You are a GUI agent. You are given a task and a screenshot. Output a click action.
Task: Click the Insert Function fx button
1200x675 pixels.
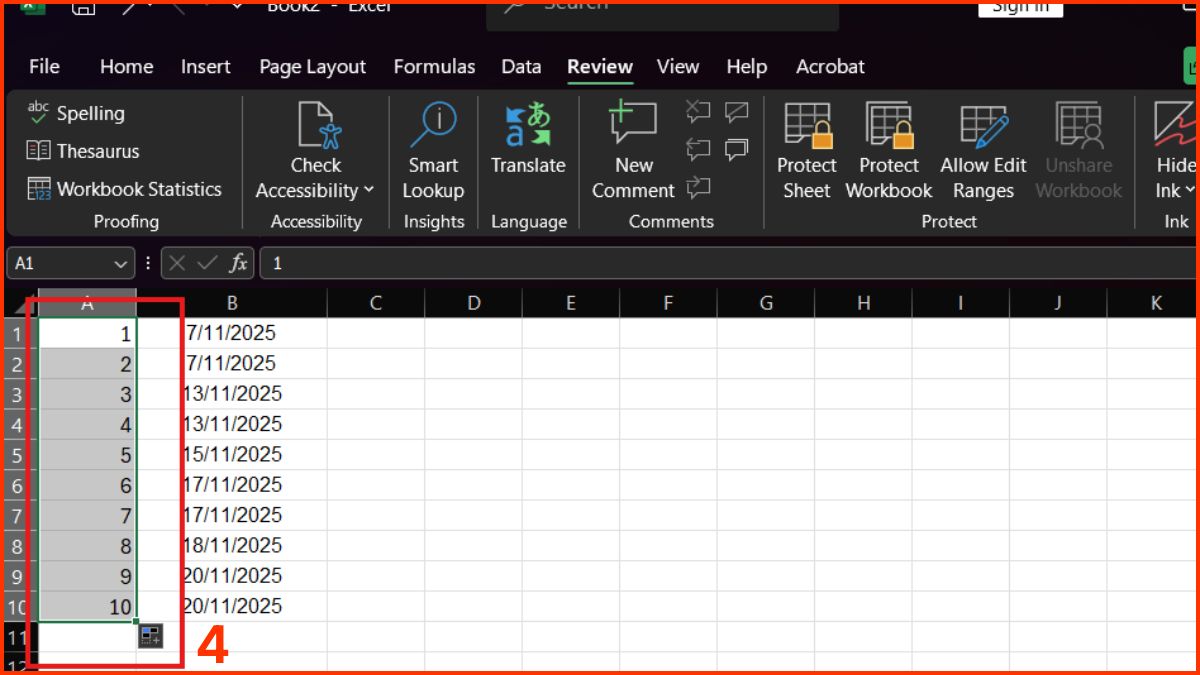(238, 264)
